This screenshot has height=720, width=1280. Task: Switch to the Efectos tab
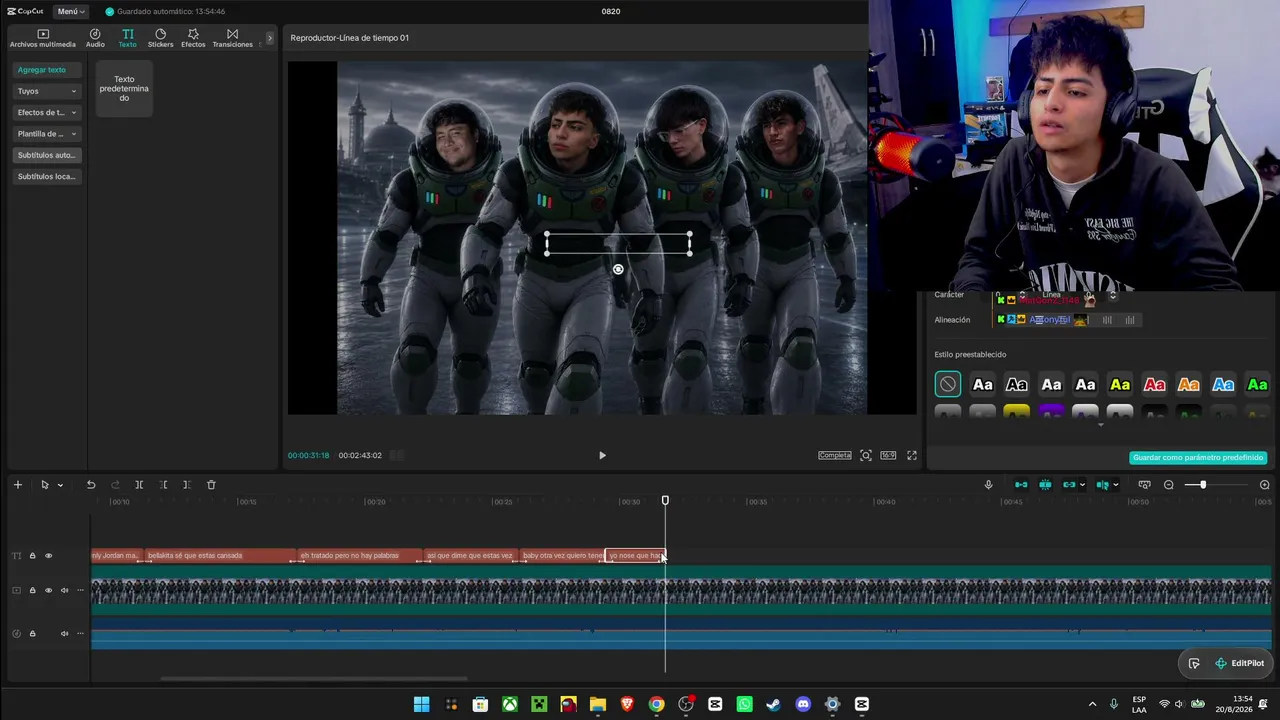pyautogui.click(x=193, y=38)
